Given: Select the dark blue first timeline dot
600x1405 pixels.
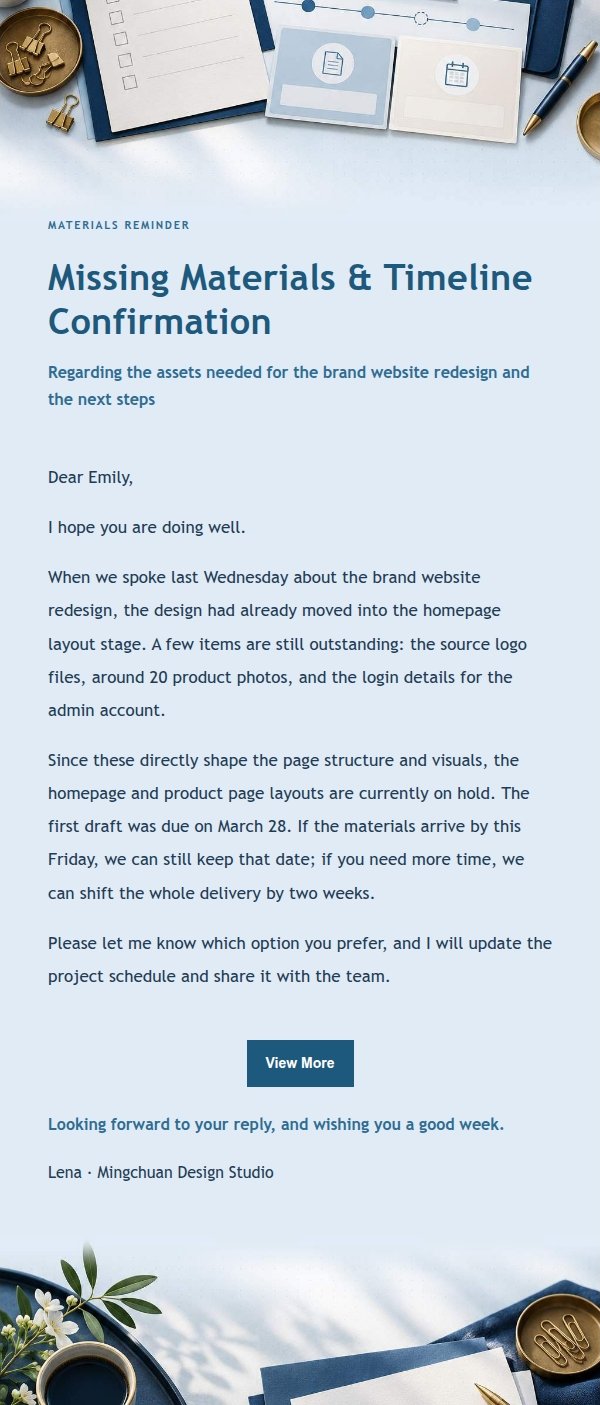Looking at the screenshot, I should pos(308,6).
